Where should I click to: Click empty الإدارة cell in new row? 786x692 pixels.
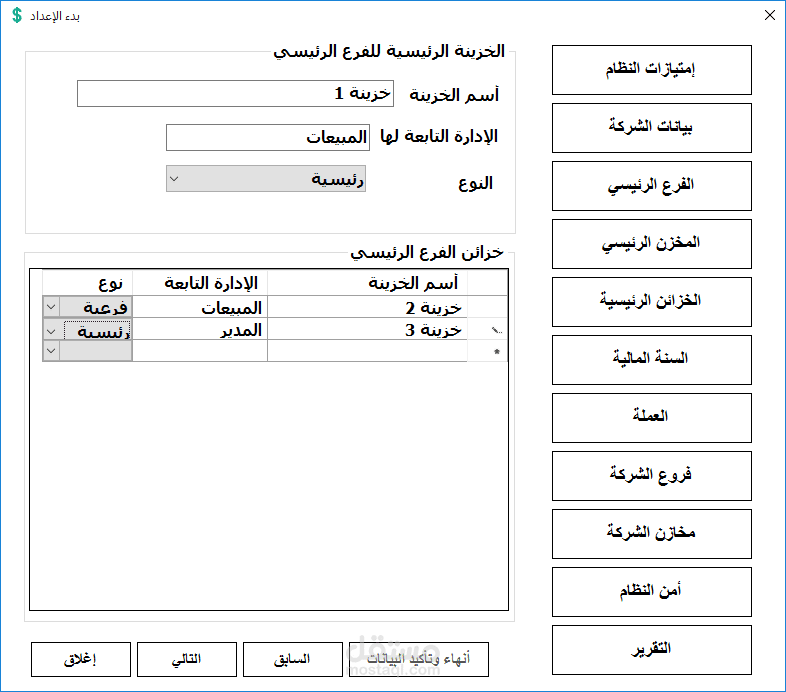[200, 351]
